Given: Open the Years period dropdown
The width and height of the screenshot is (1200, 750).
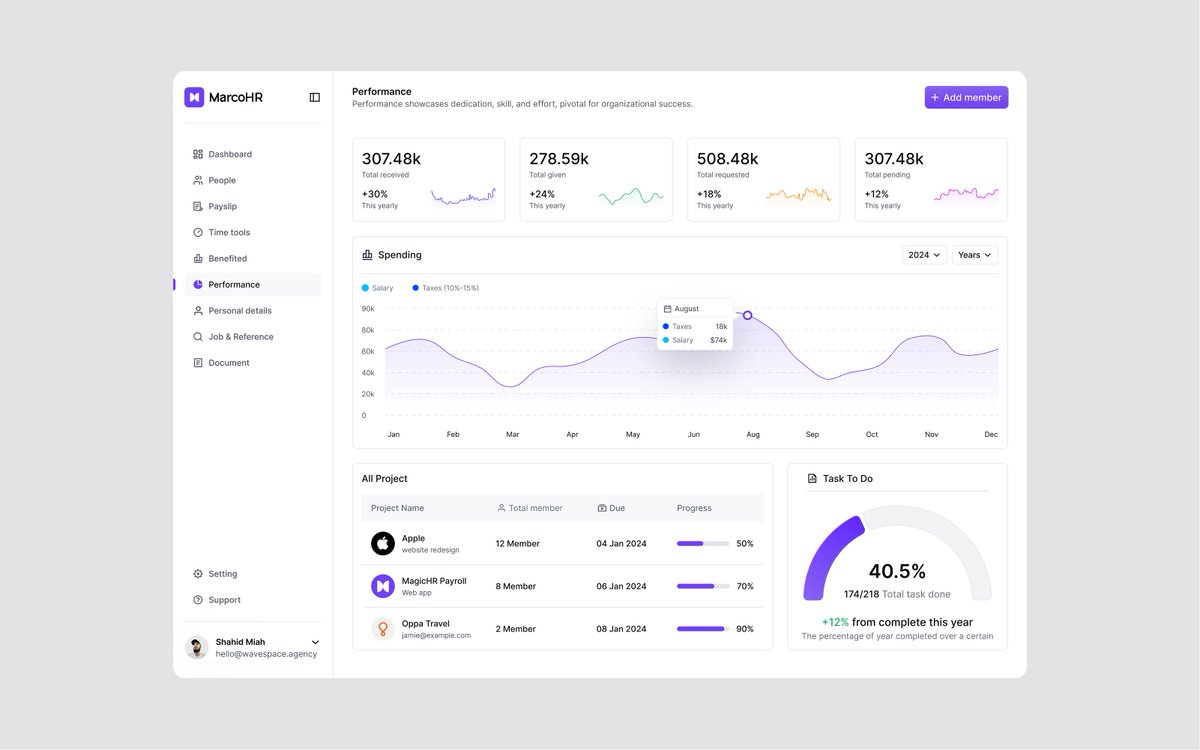Looking at the screenshot, I should pos(975,255).
